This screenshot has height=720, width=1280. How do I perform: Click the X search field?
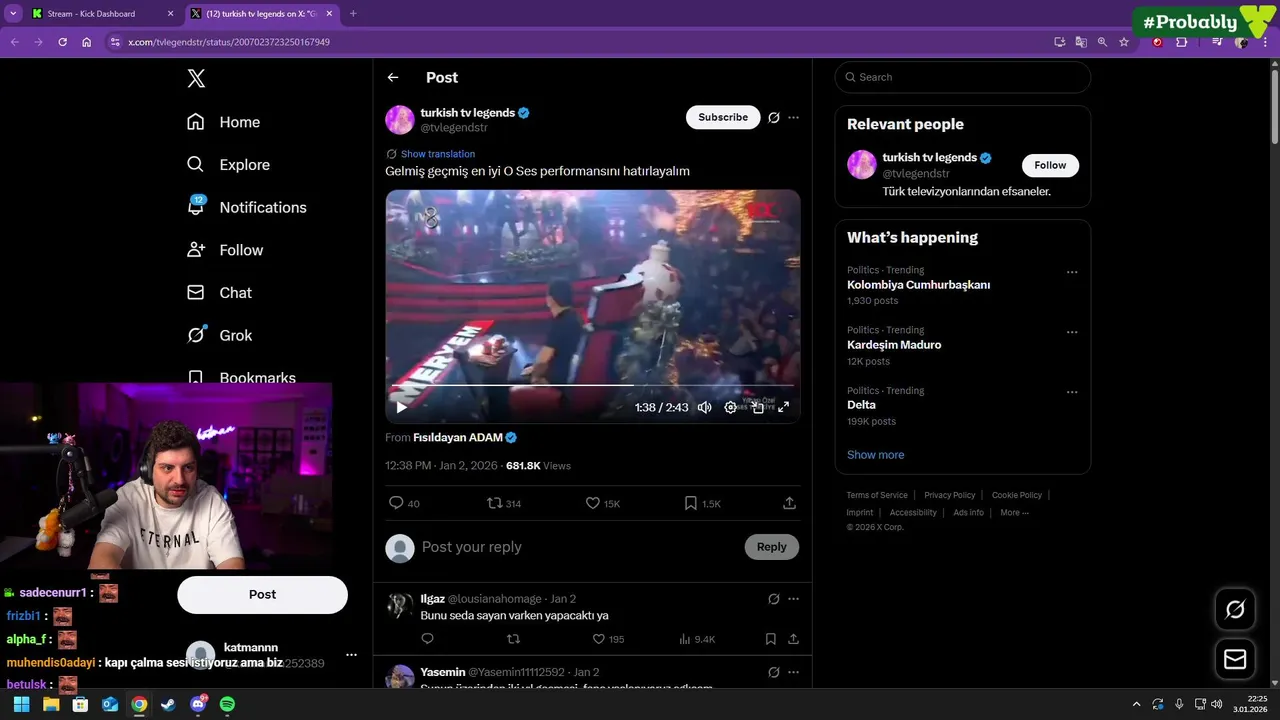pyautogui.click(x=962, y=77)
